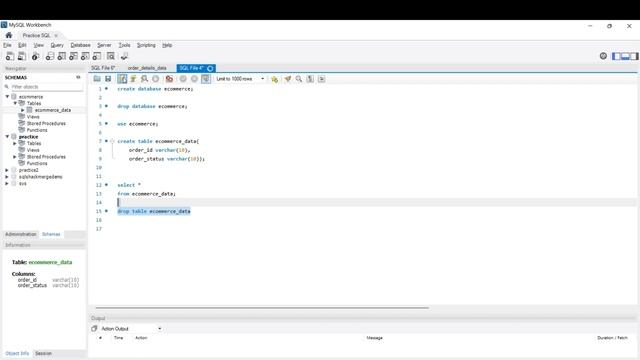Open the object inspector icon

pos(36,56)
